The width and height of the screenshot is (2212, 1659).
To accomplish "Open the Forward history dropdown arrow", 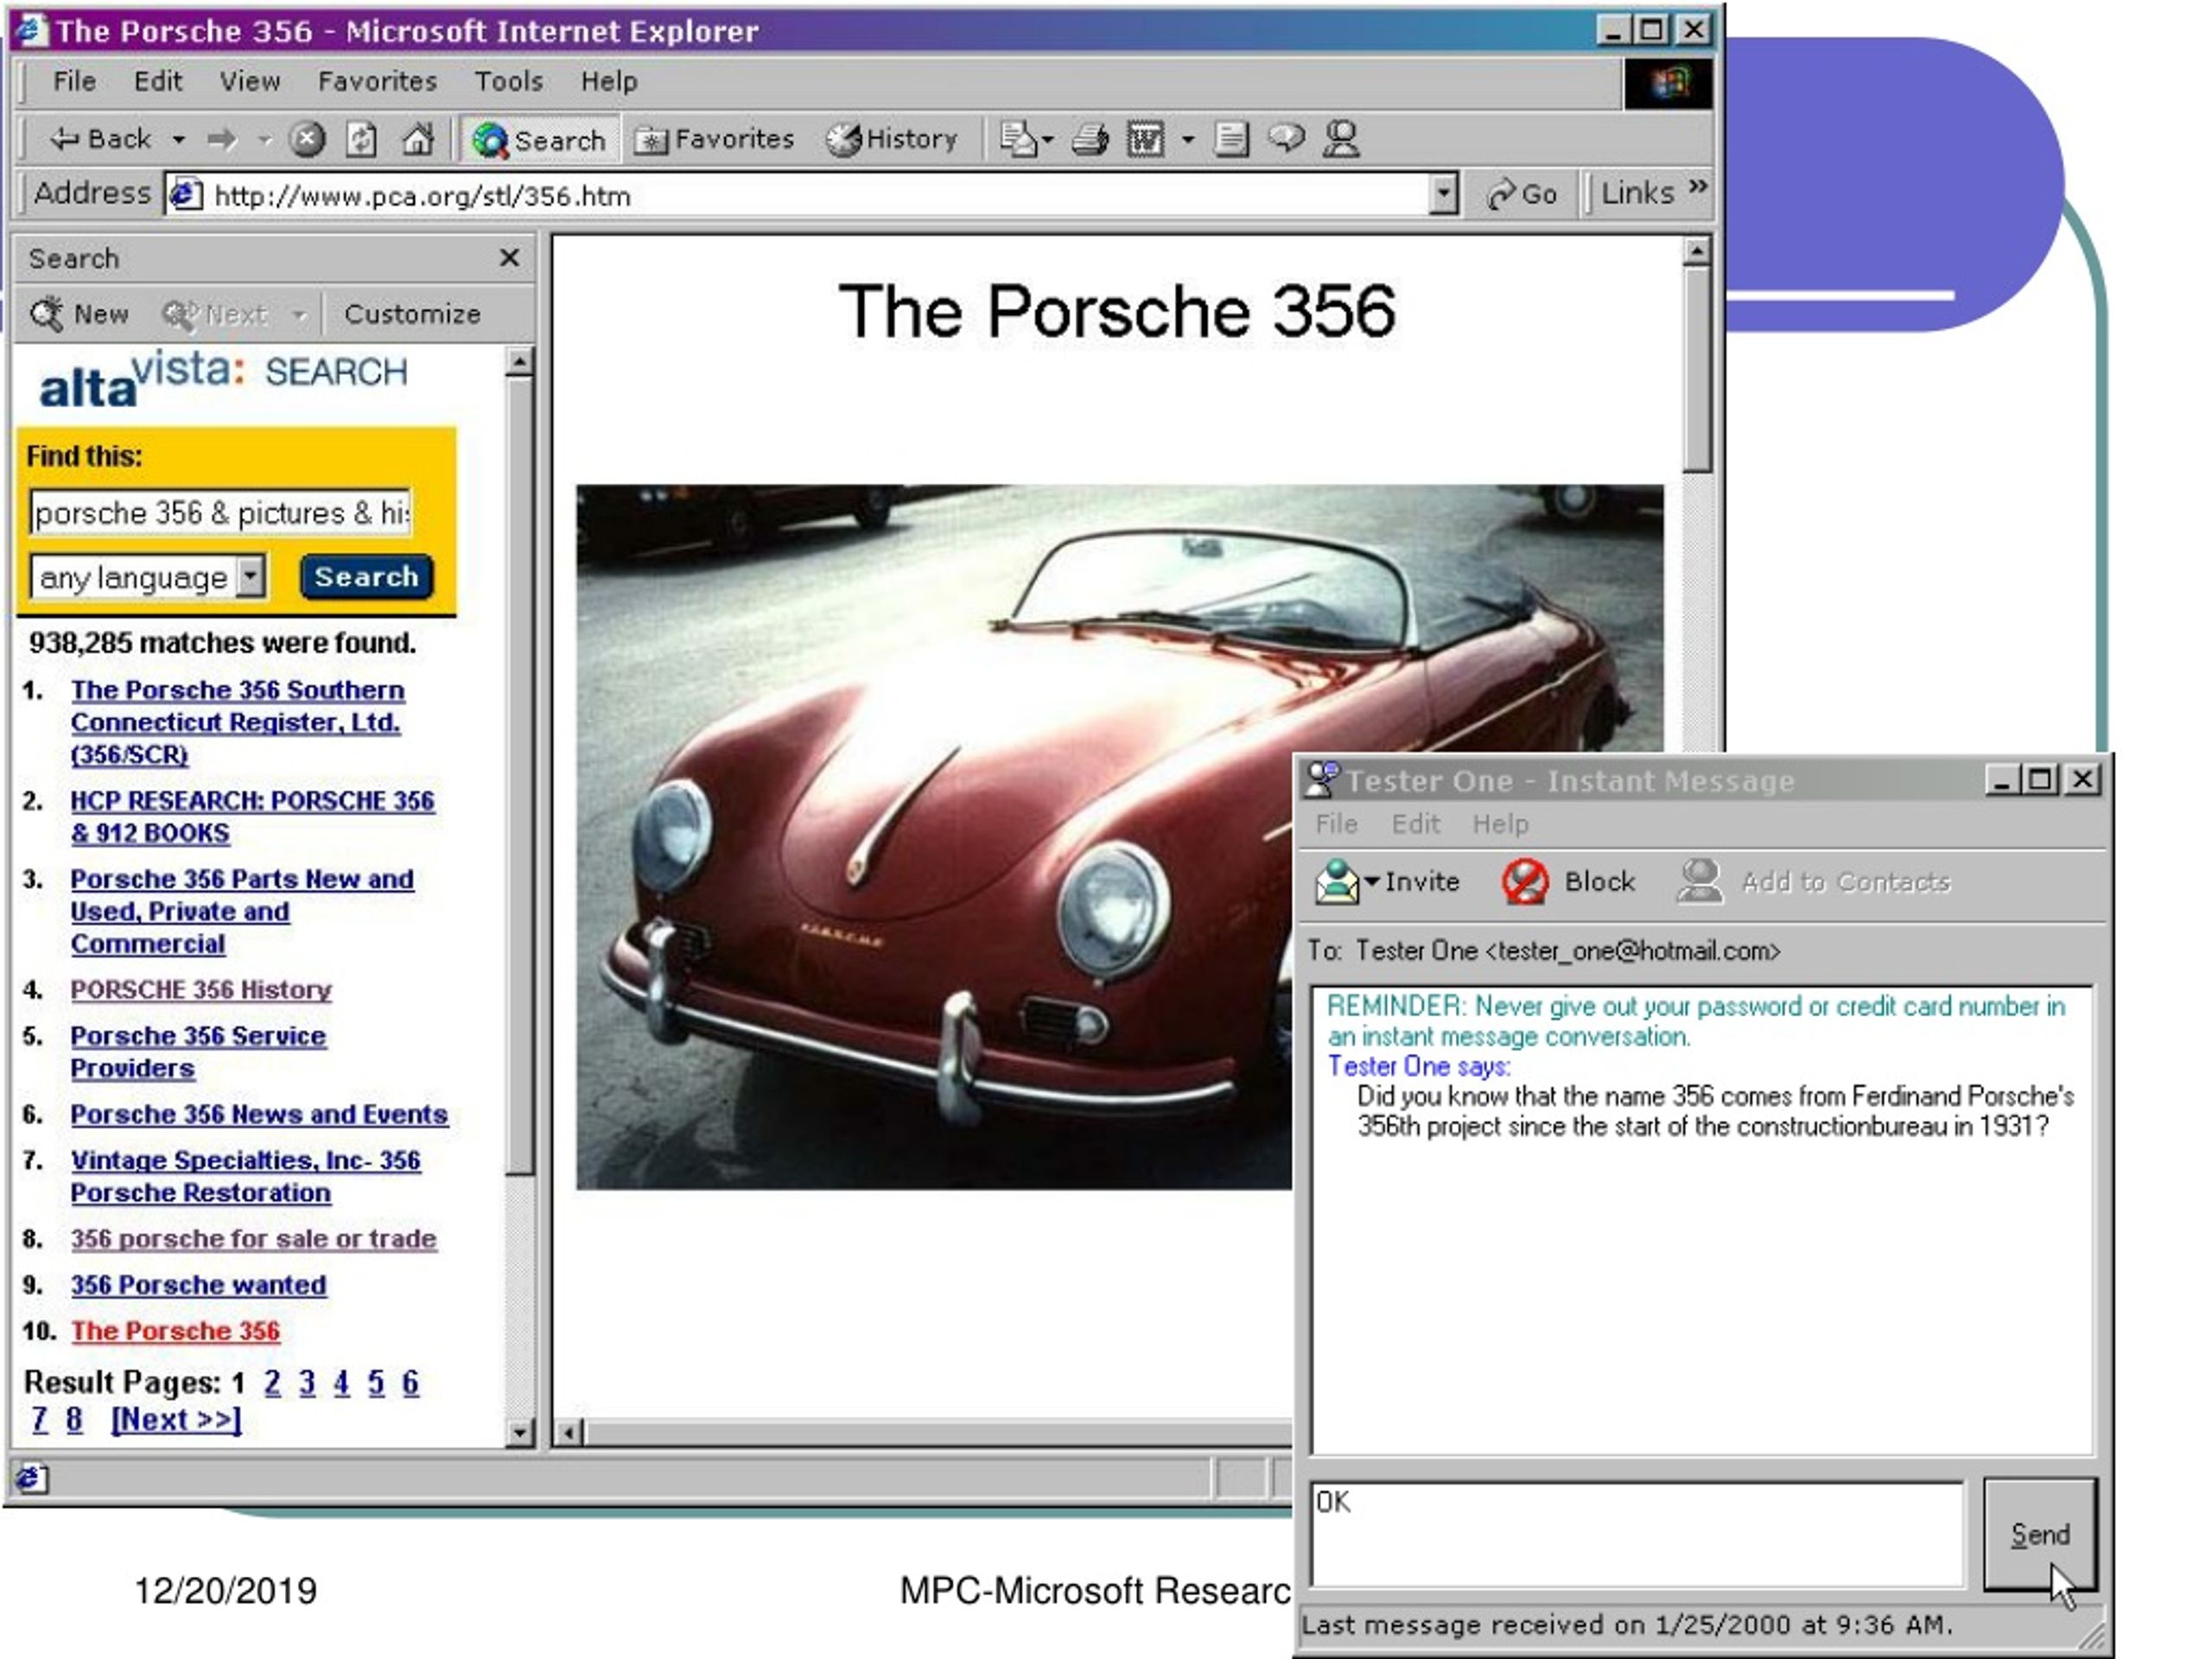I will (264, 140).
